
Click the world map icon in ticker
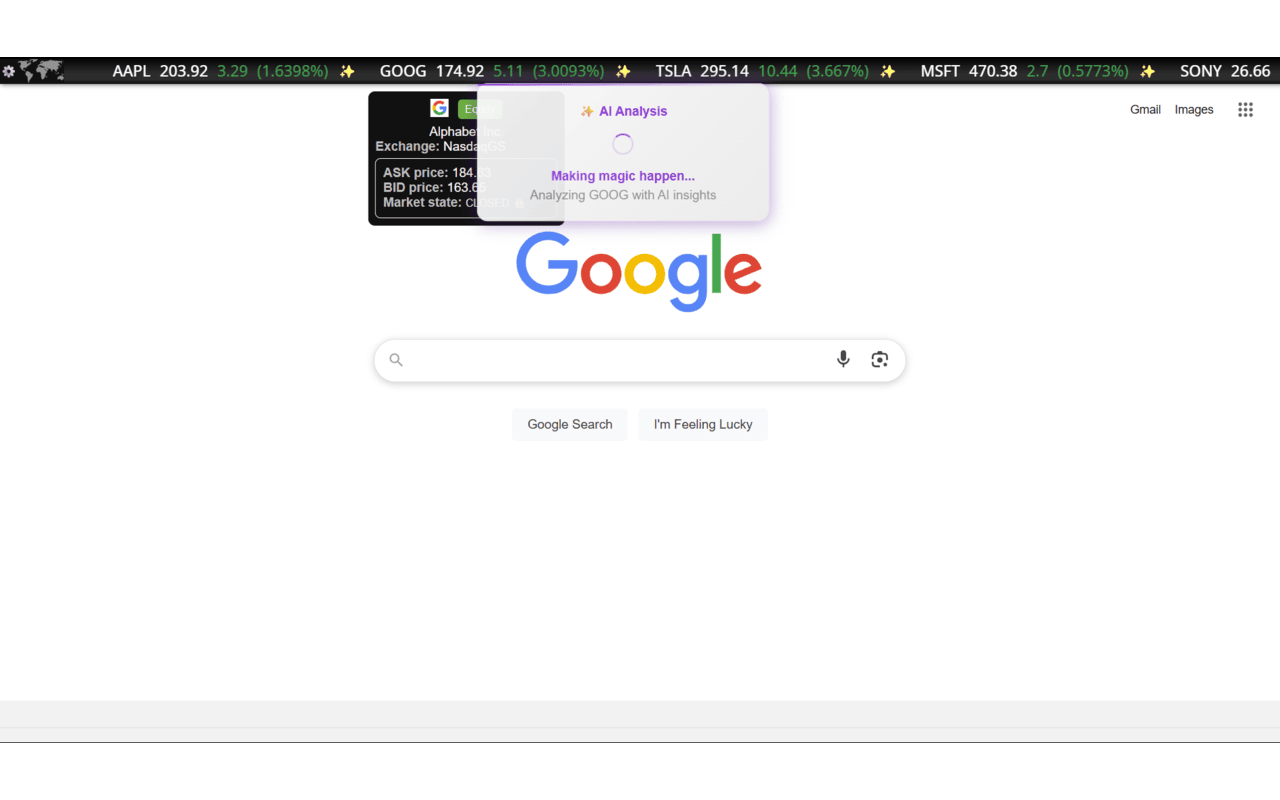click(41, 71)
